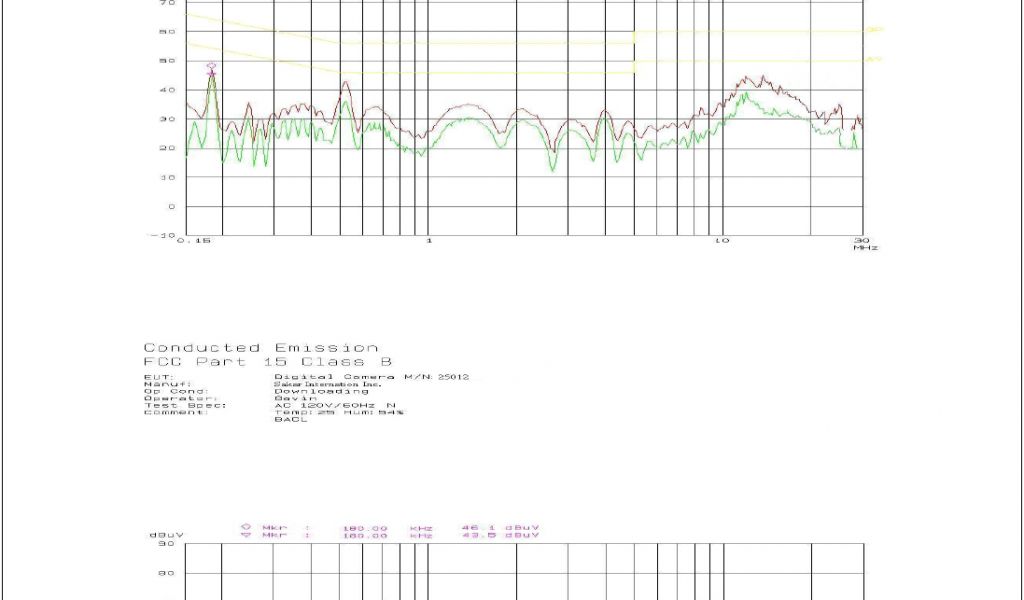Click the 'Downloading' operating condition text
This screenshot has height=600, width=1024.
pos(307,391)
